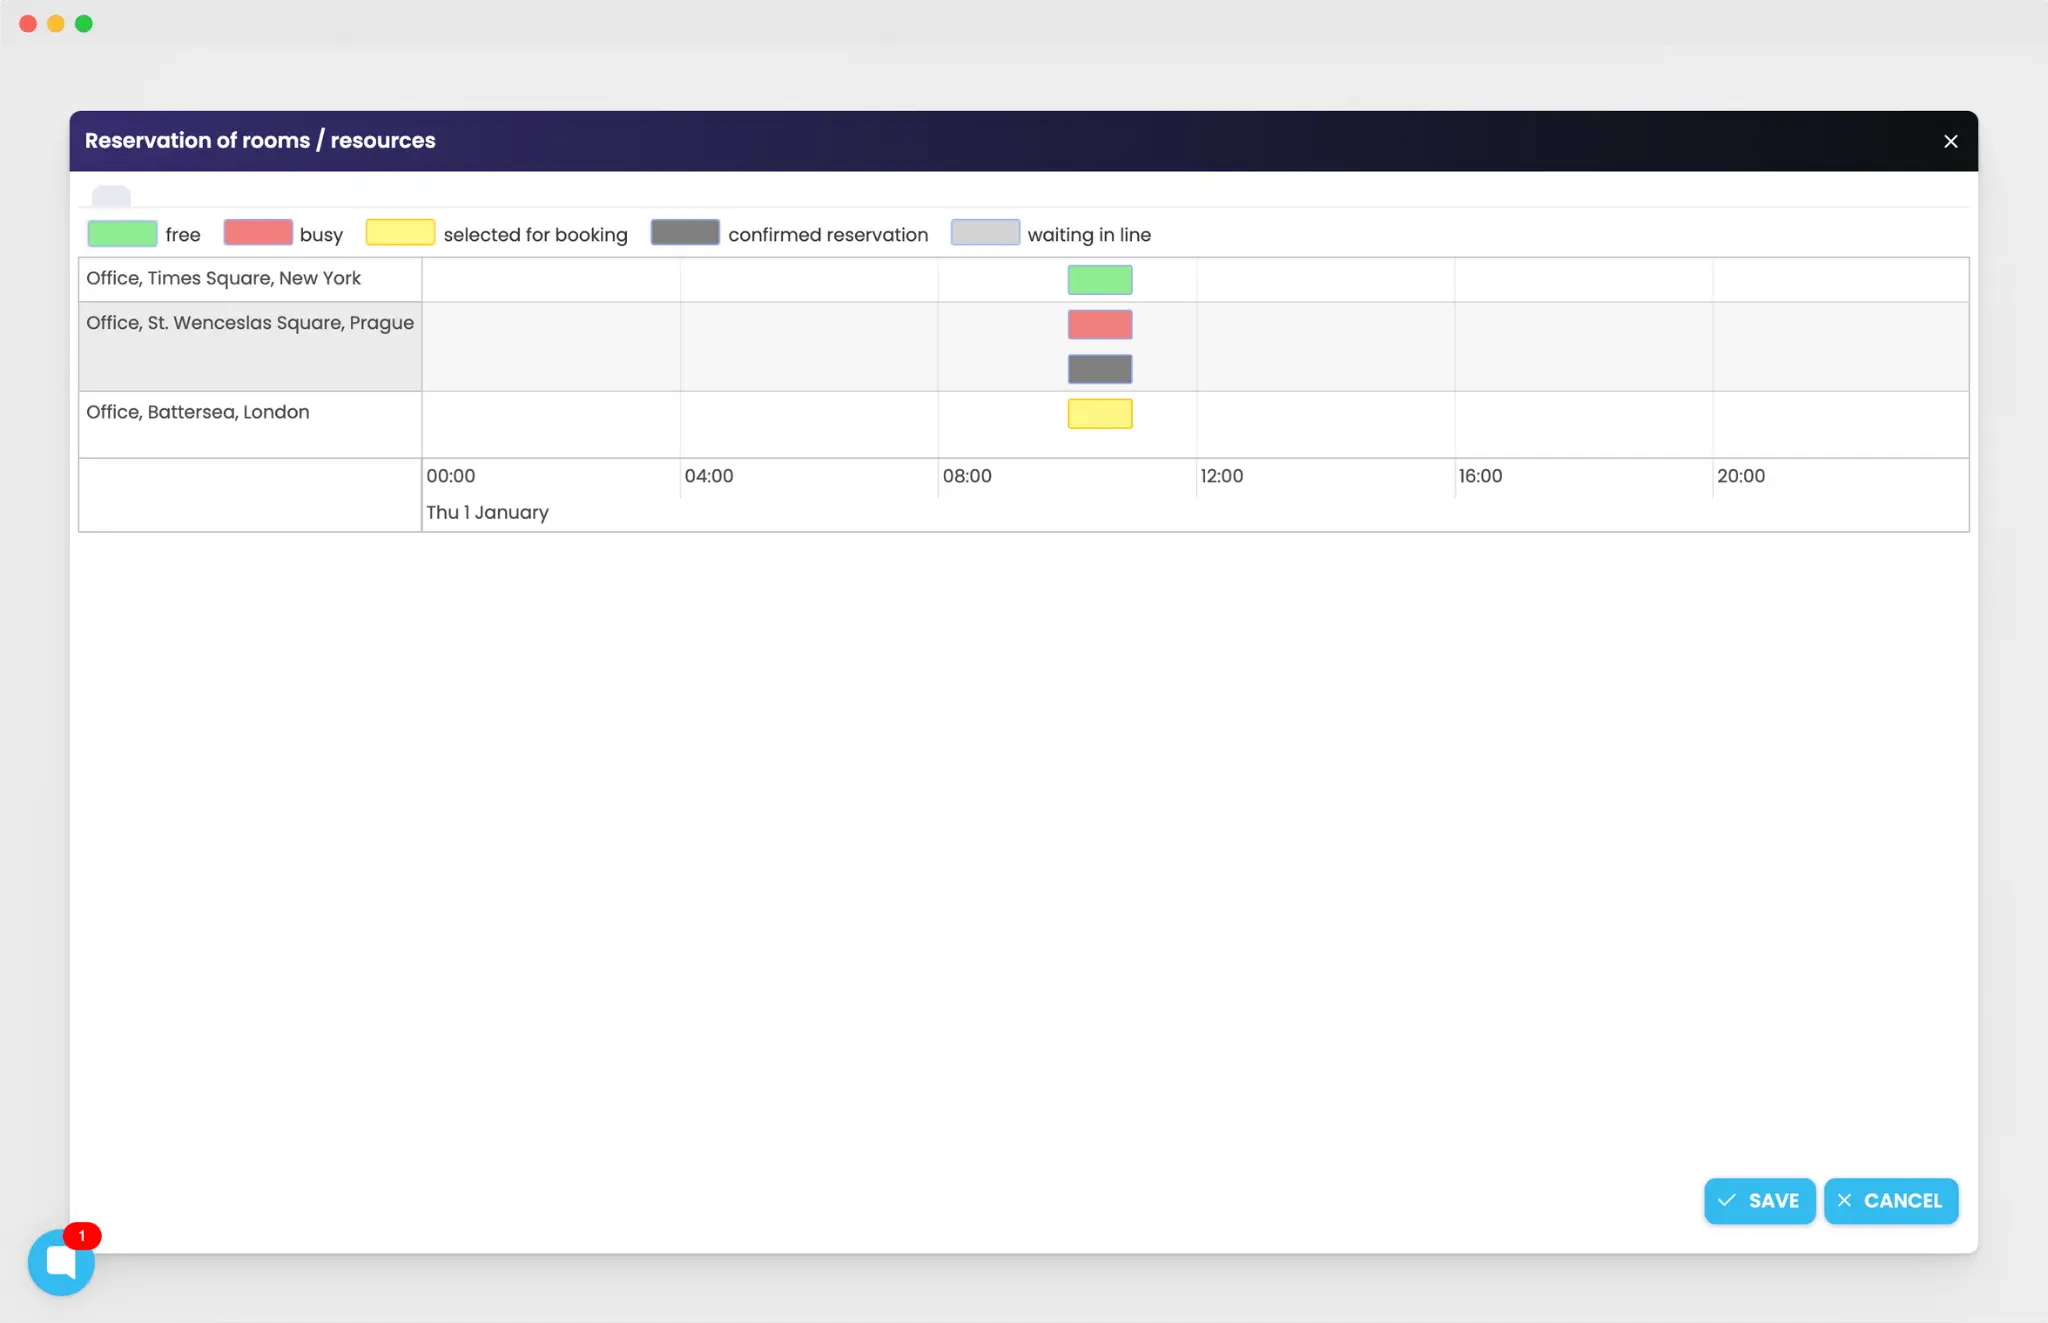Click the red 'busy' legend swatch
The height and width of the screenshot is (1323, 2048).
[x=257, y=232]
